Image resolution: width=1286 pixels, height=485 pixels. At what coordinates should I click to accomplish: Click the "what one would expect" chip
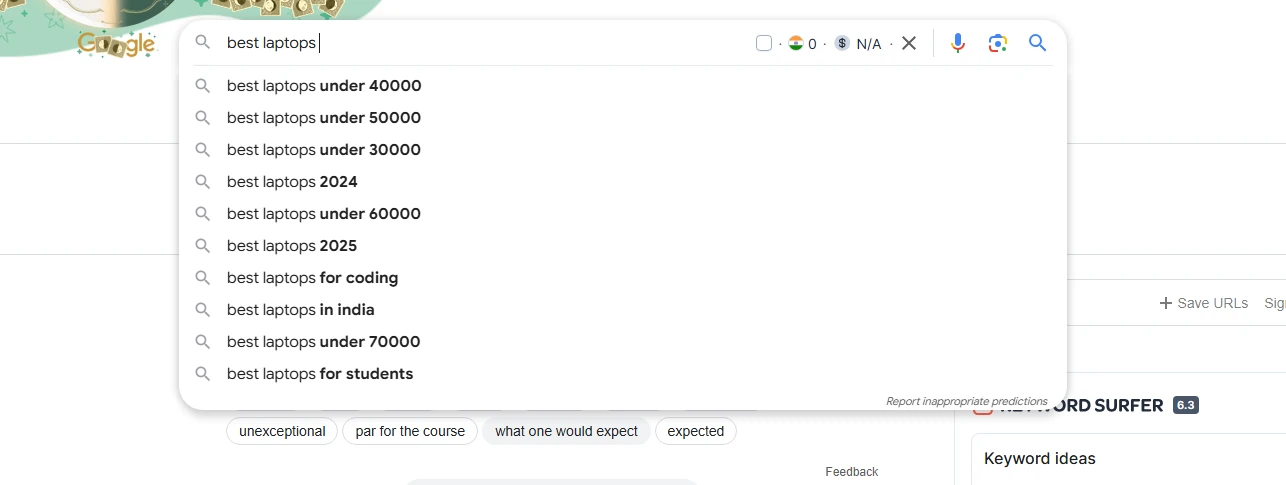tap(566, 431)
